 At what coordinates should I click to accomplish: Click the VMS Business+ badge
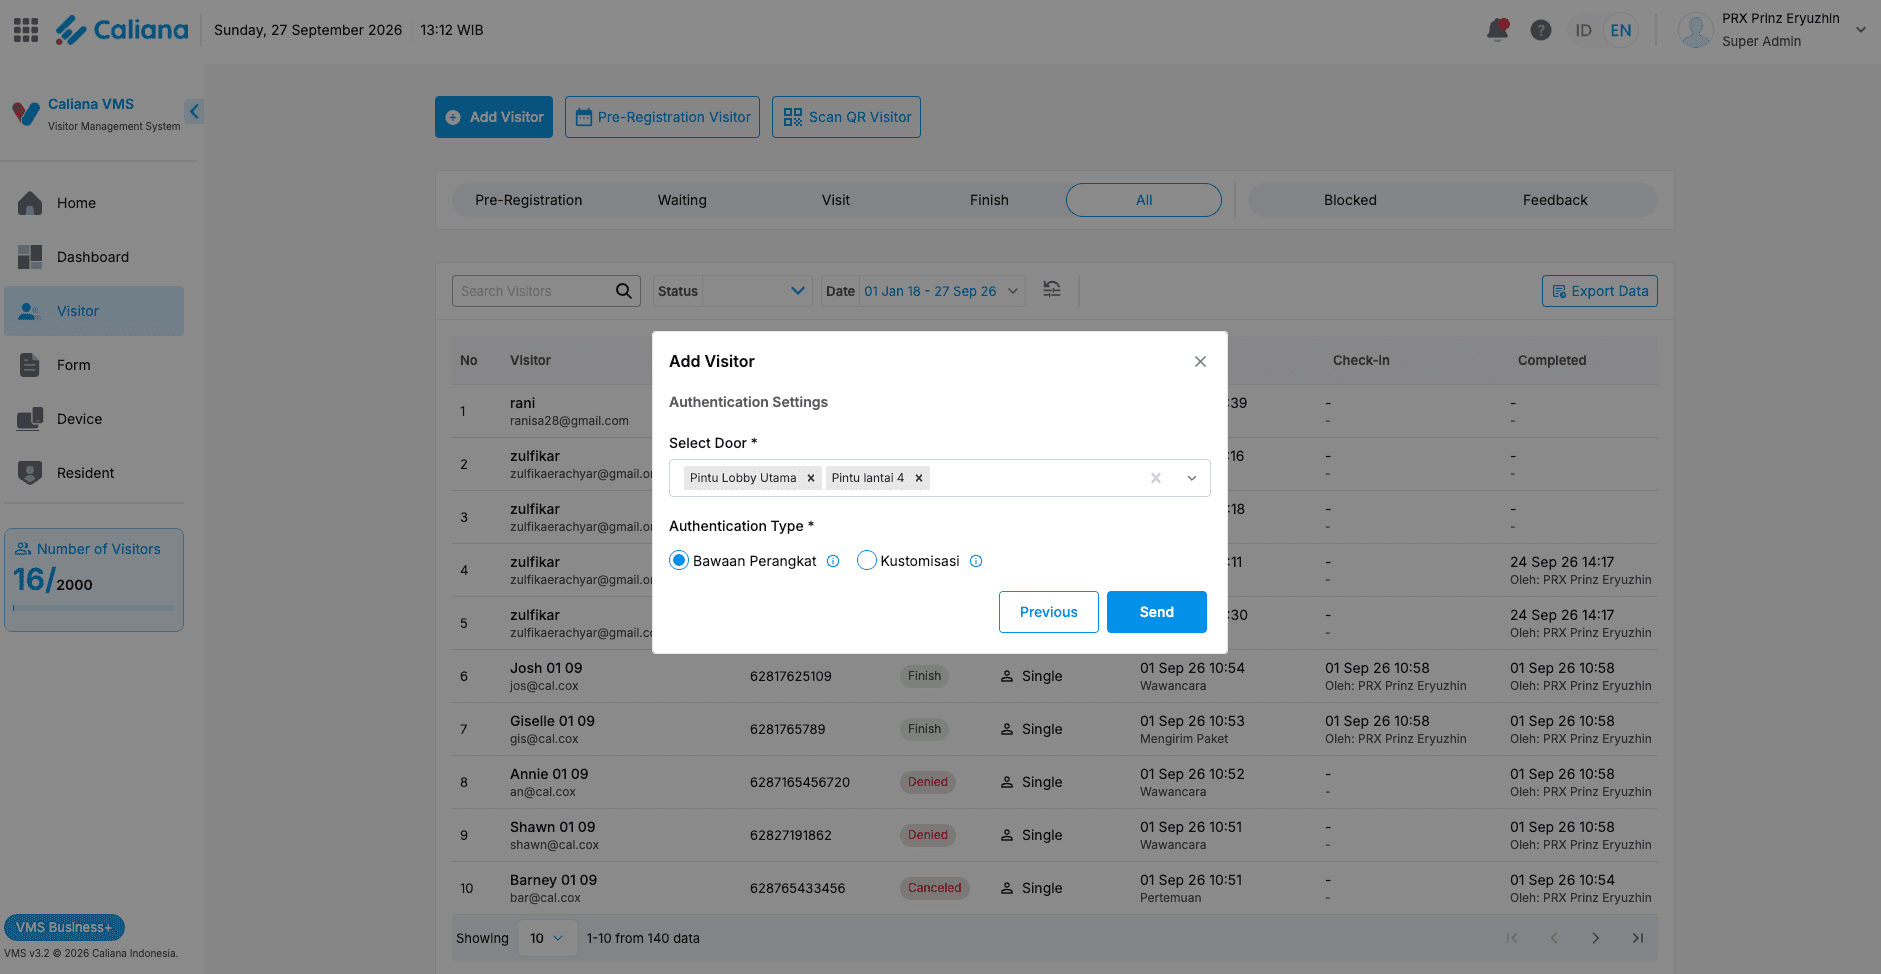(64, 927)
